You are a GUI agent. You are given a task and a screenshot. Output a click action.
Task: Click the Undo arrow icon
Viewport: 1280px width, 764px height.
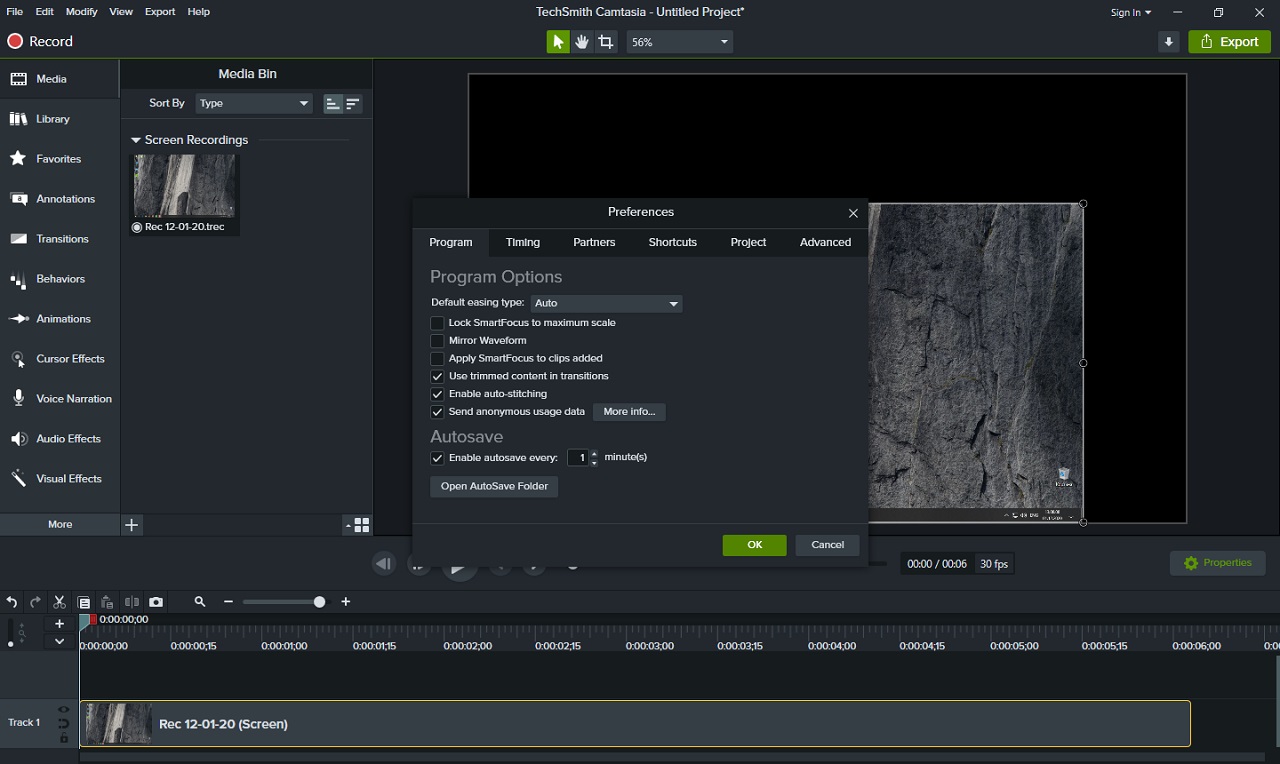point(12,602)
